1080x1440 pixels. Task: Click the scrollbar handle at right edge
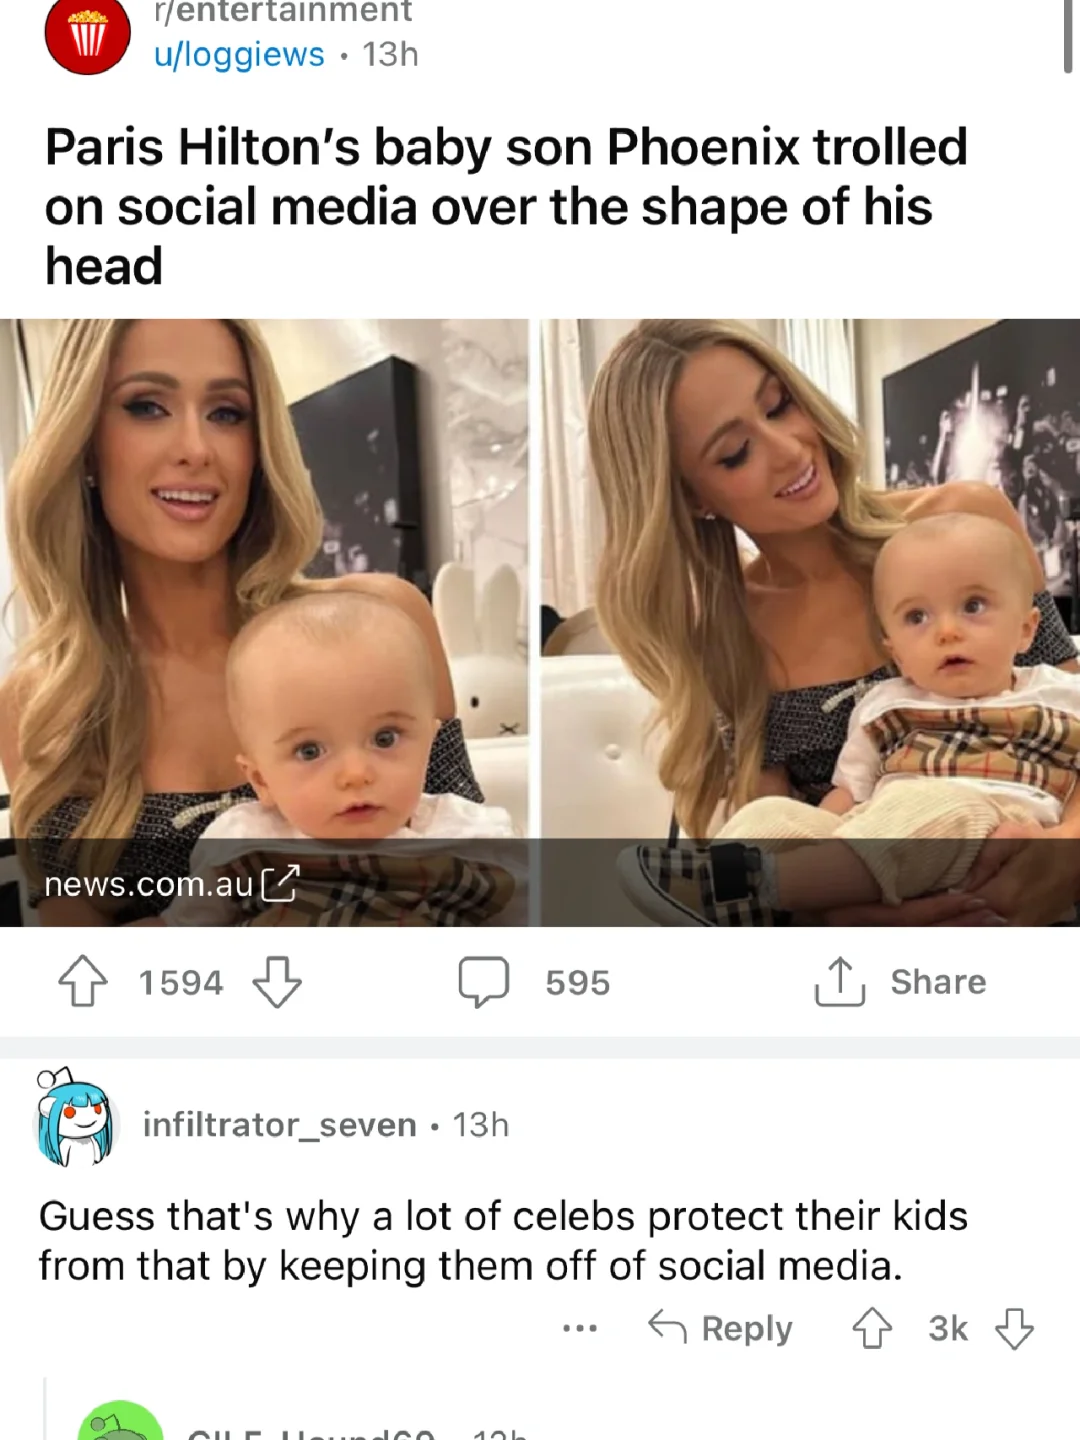1069,36
